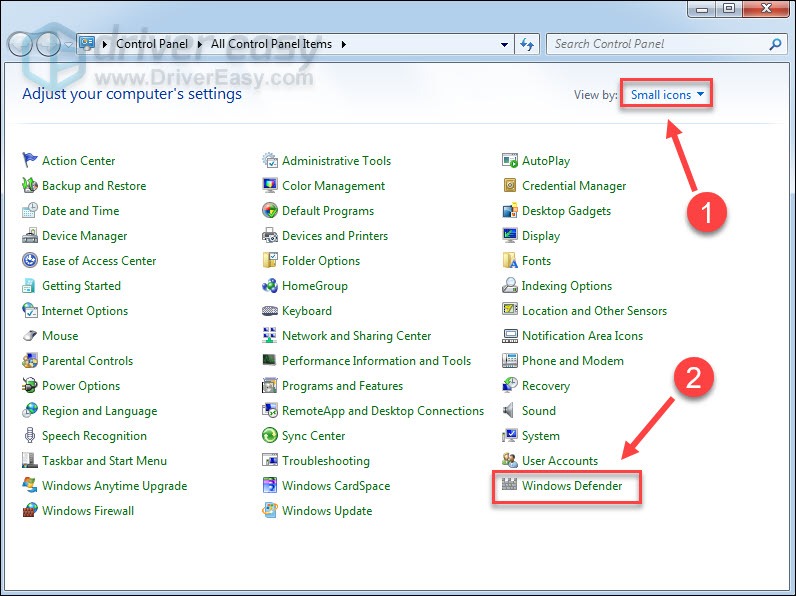Open the Device Manager icon
796x596 pixels.
30,236
